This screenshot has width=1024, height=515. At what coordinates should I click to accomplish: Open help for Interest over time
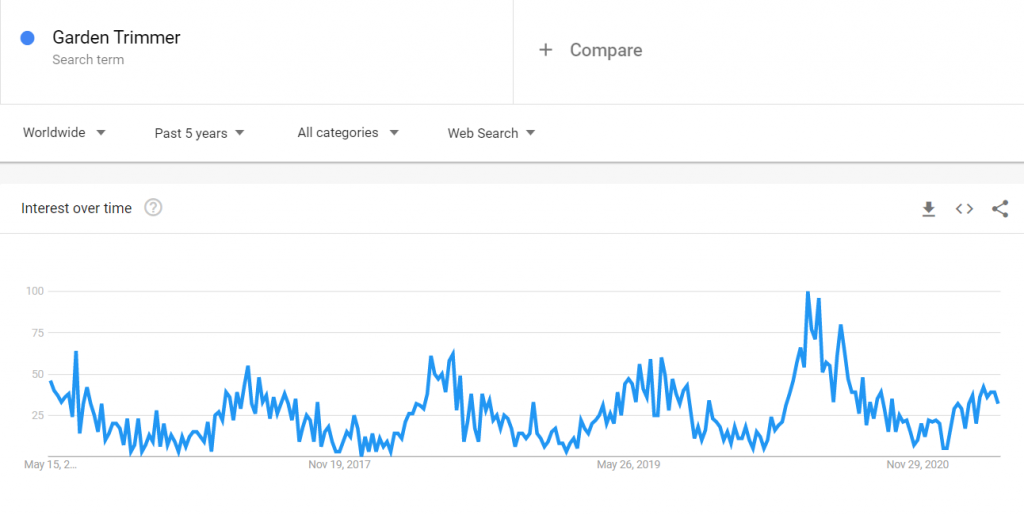tap(153, 208)
